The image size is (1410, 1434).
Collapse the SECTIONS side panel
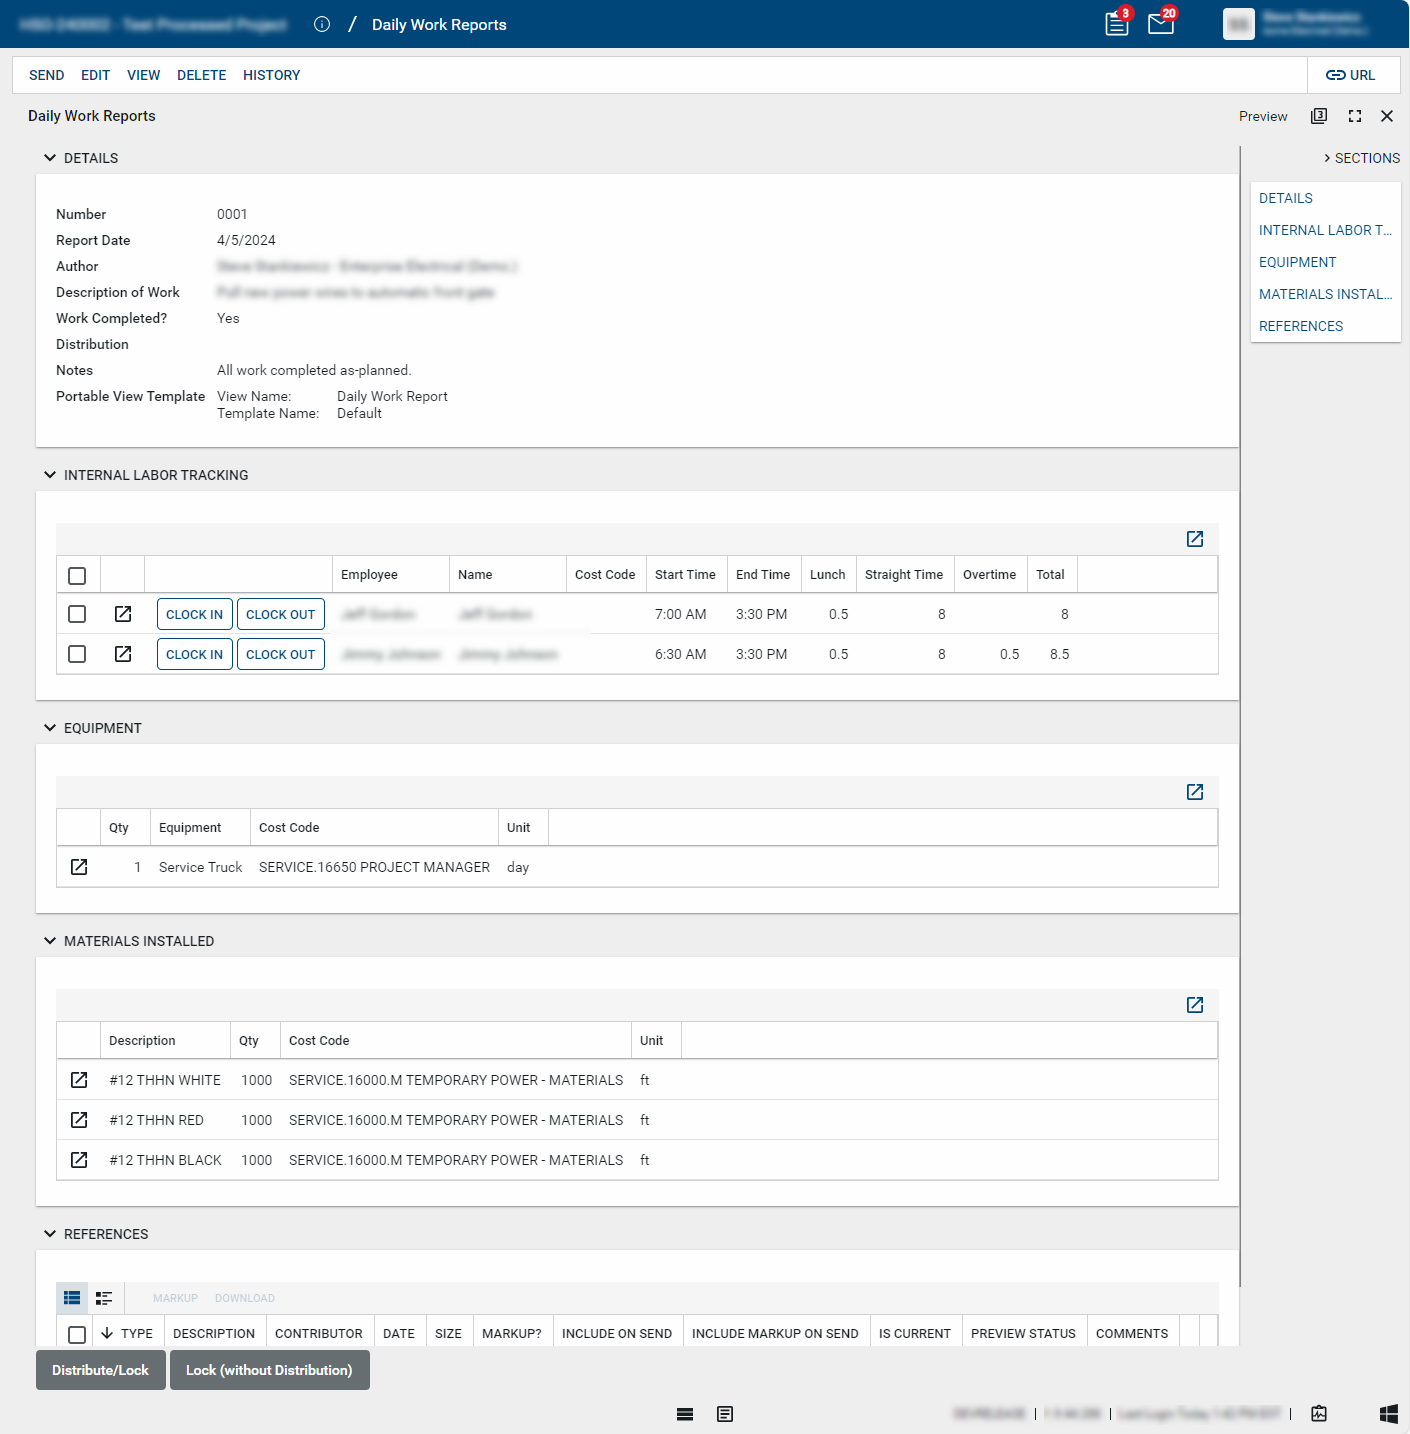1327,158
